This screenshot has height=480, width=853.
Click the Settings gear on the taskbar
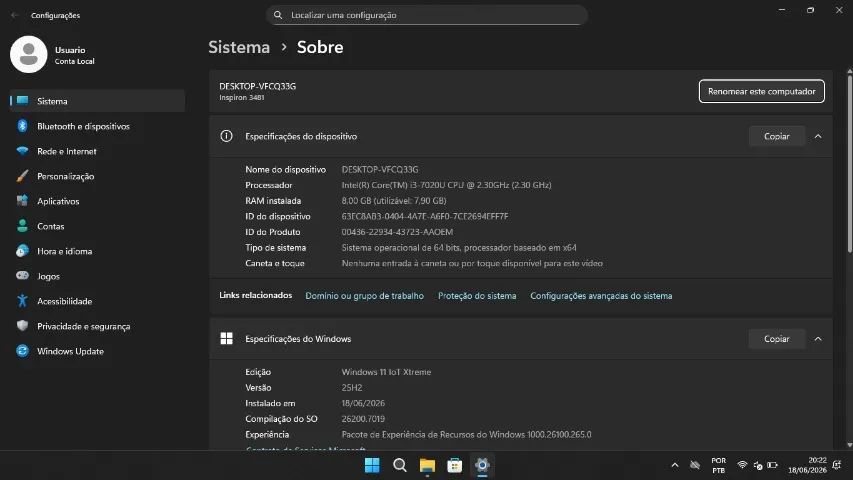click(482, 465)
